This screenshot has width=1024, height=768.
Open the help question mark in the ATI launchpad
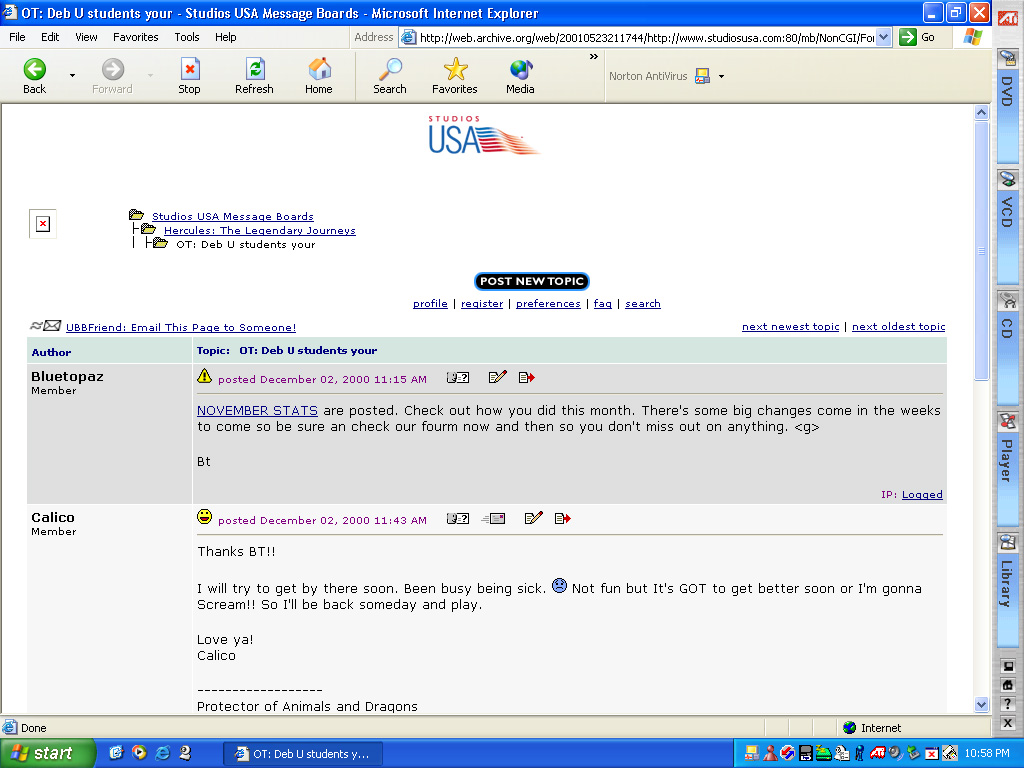[x=1008, y=704]
